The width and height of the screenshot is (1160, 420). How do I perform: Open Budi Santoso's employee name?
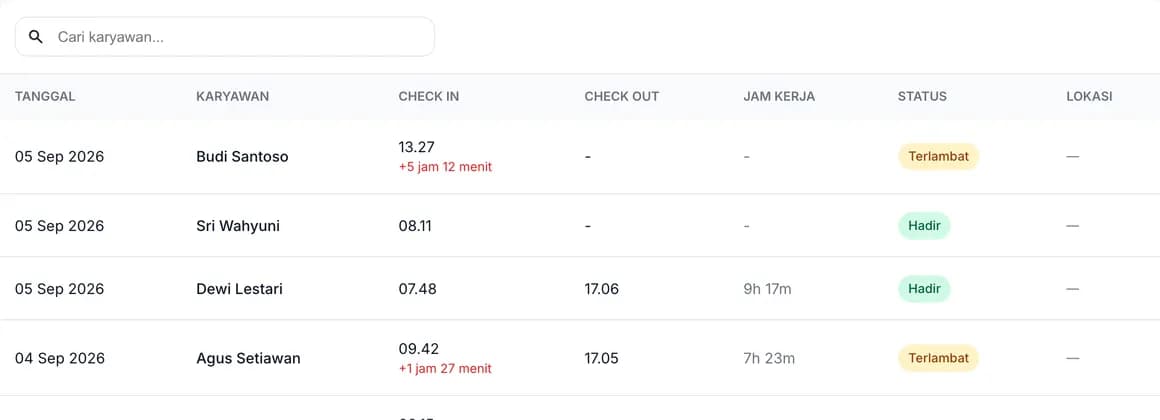(242, 157)
